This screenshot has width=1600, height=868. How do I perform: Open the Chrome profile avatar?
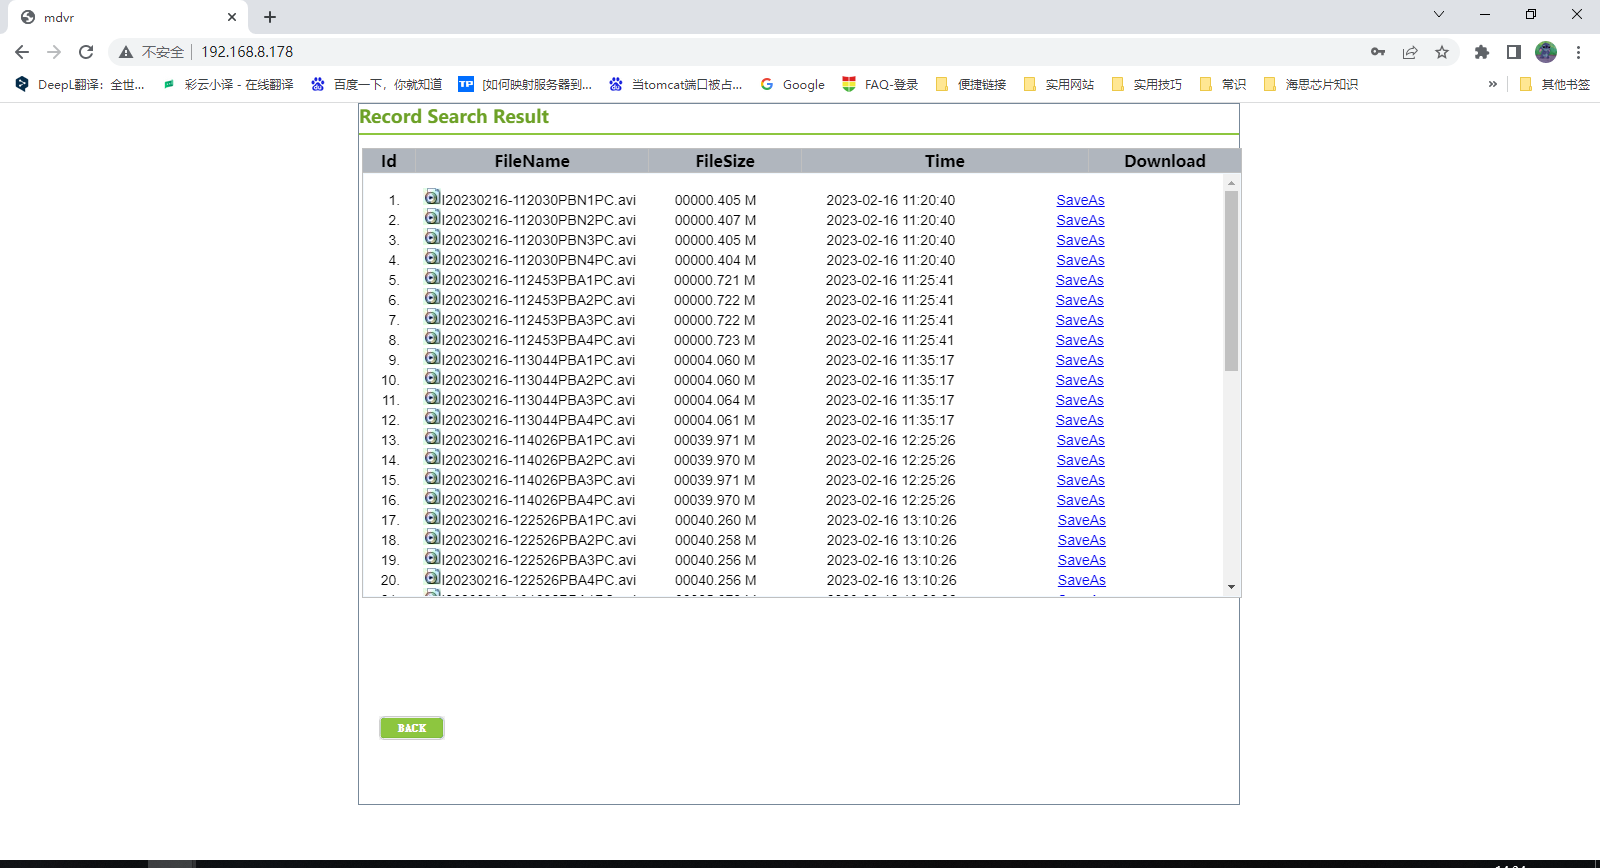(1546, 52)
